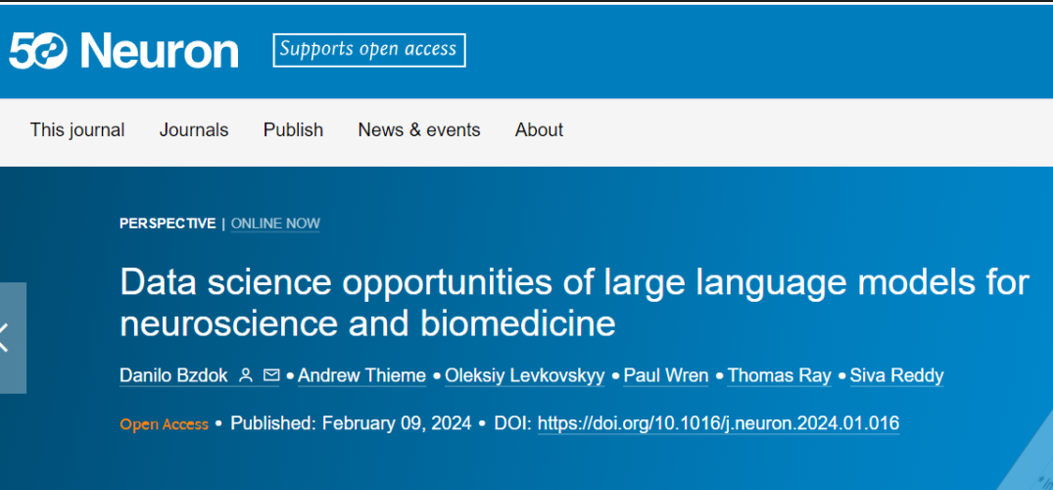The height and width of the screenshot is (490, 1053).
Task: Click the About menu item
Action: click(539, 130)
